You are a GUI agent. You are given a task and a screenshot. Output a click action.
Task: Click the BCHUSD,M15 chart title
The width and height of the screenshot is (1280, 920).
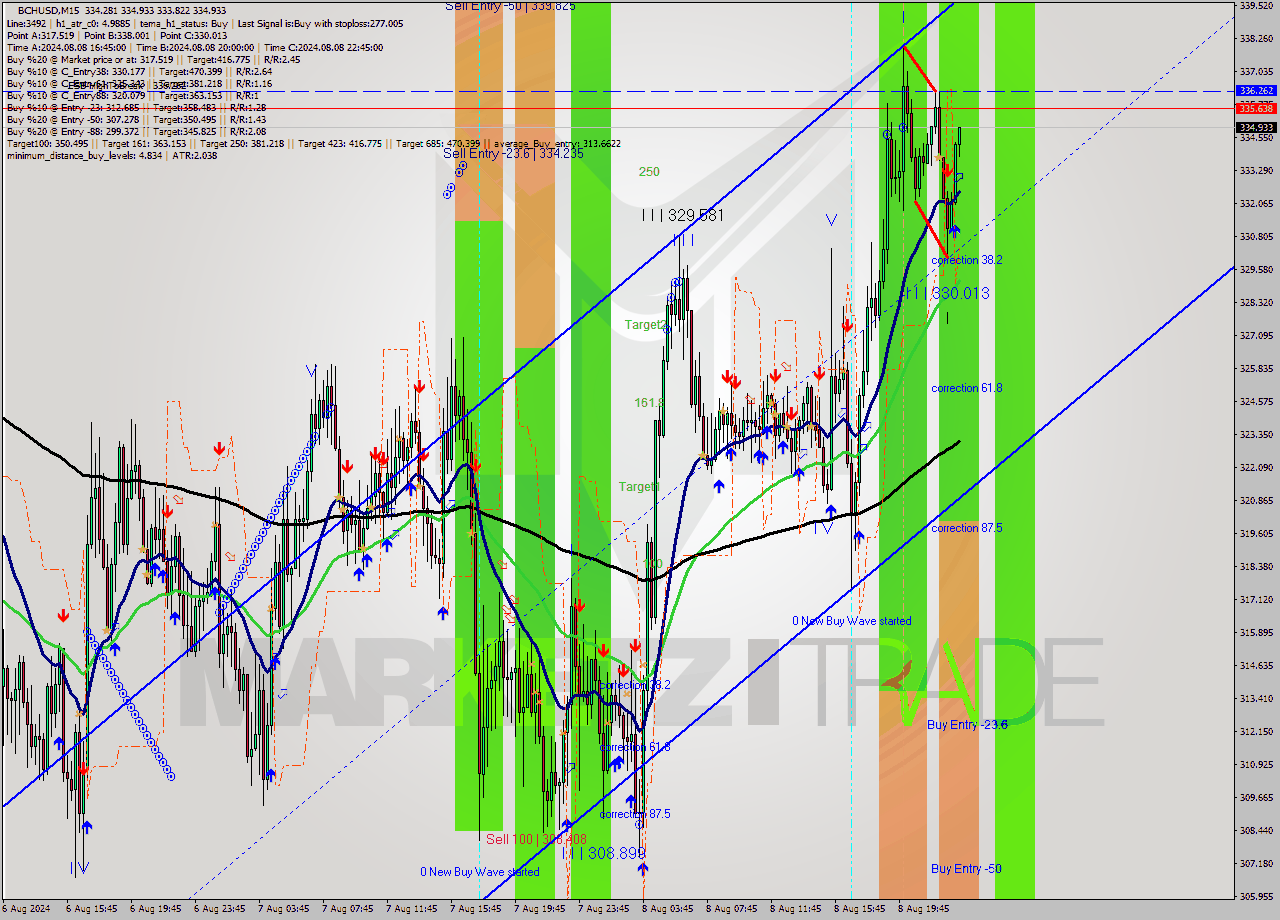[x=49, y=10]
